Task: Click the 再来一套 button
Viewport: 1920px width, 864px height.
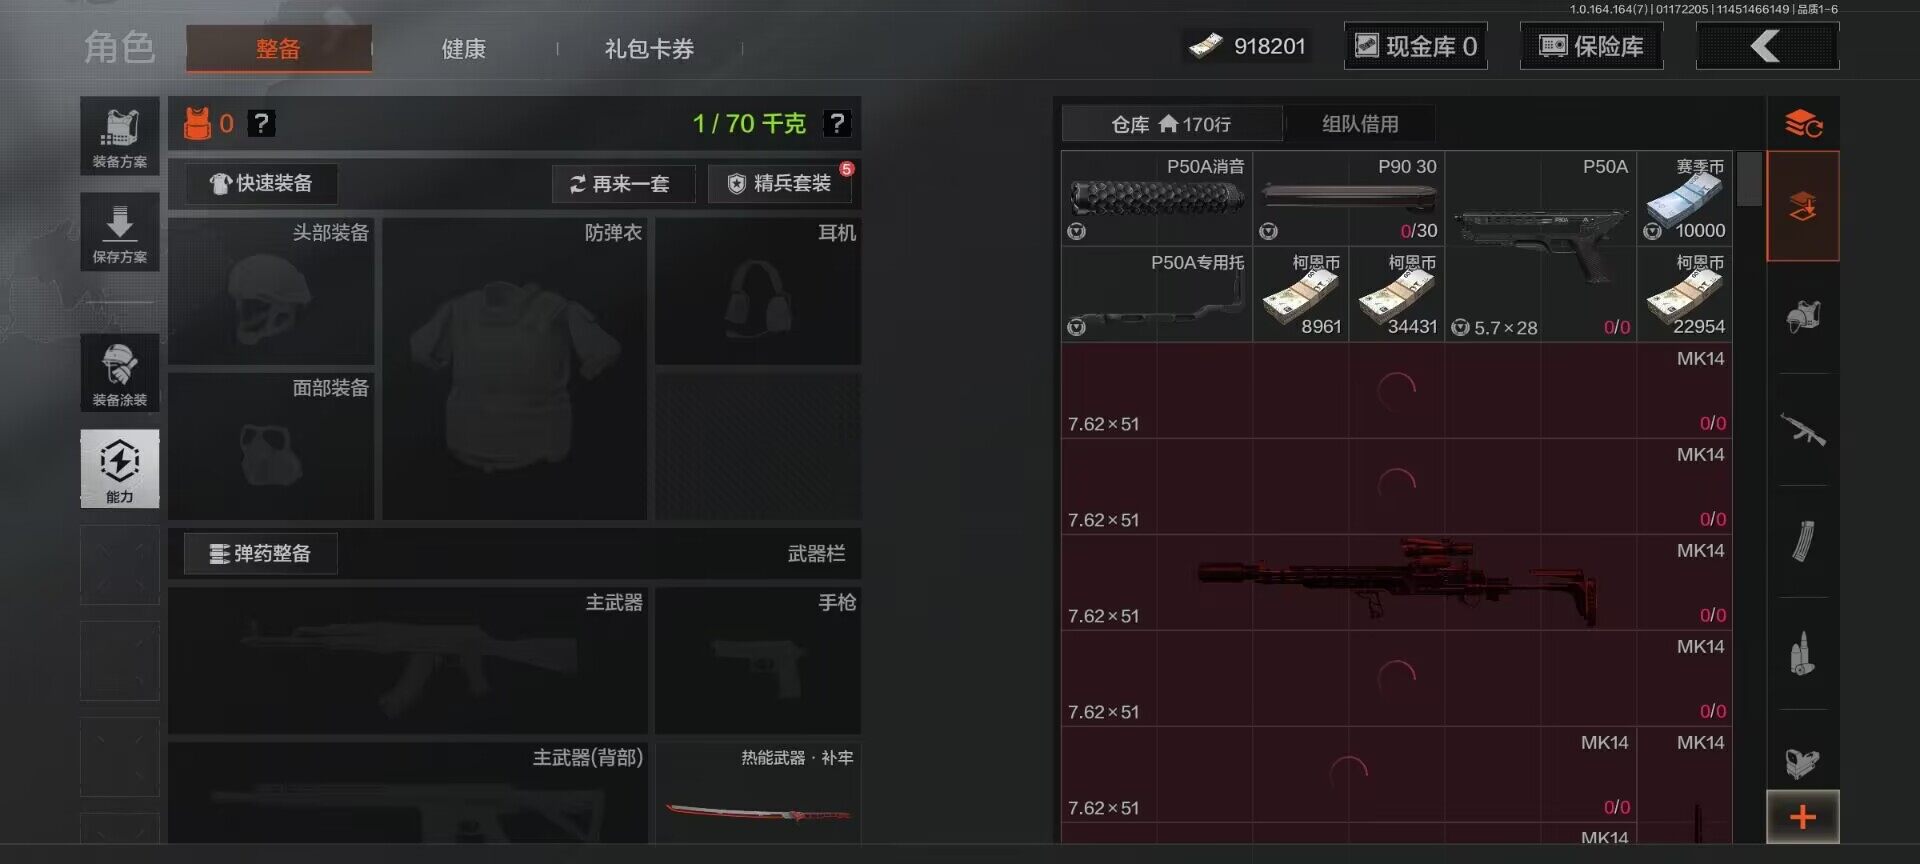Action: click(623, 184)
